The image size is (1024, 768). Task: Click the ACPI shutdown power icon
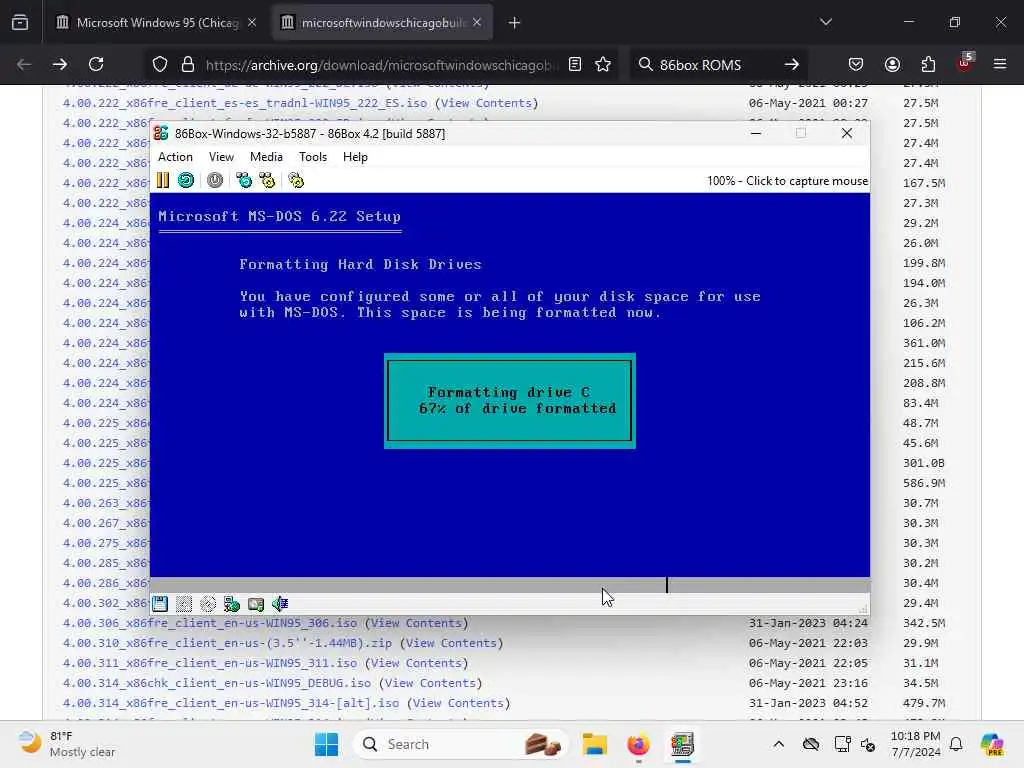(x=215, y=180)
